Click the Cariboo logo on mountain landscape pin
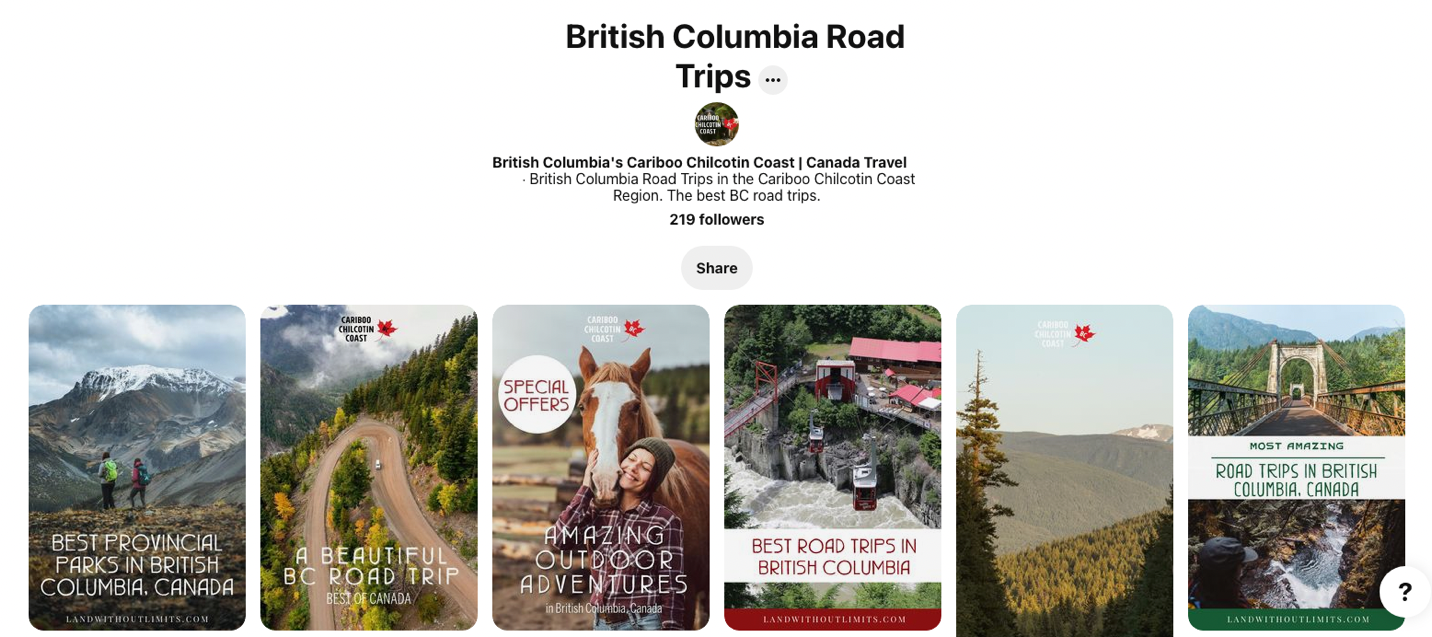The height and width of the screenshot is (637, 1432). click(1064, 333)
